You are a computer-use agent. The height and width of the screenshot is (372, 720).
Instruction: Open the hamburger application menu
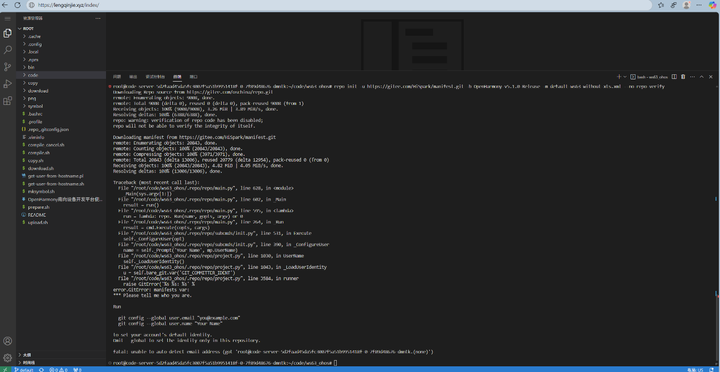tap(7, 18)
